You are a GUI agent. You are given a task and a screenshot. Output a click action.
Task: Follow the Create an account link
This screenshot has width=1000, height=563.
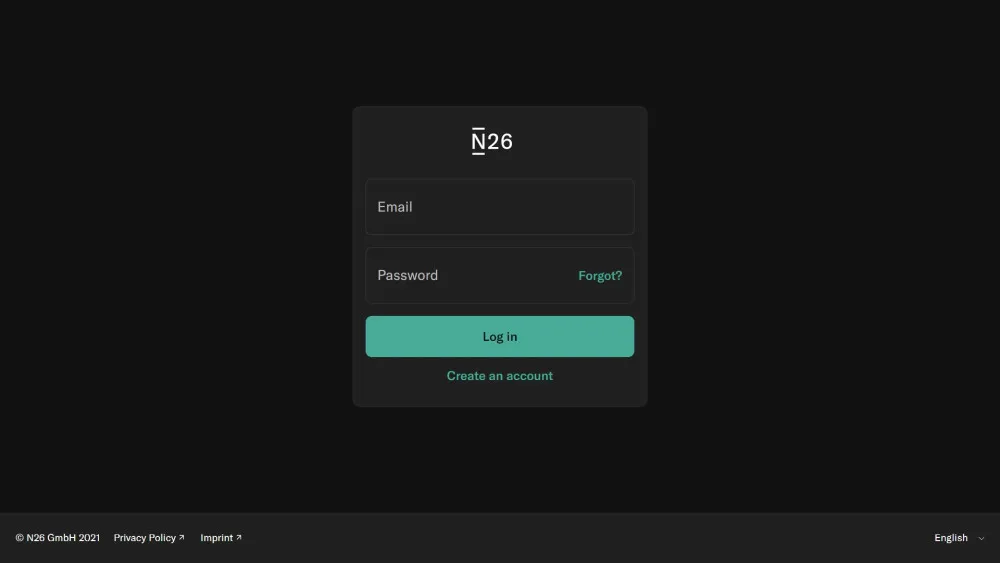pyautogui.click(x=499, y=376)
